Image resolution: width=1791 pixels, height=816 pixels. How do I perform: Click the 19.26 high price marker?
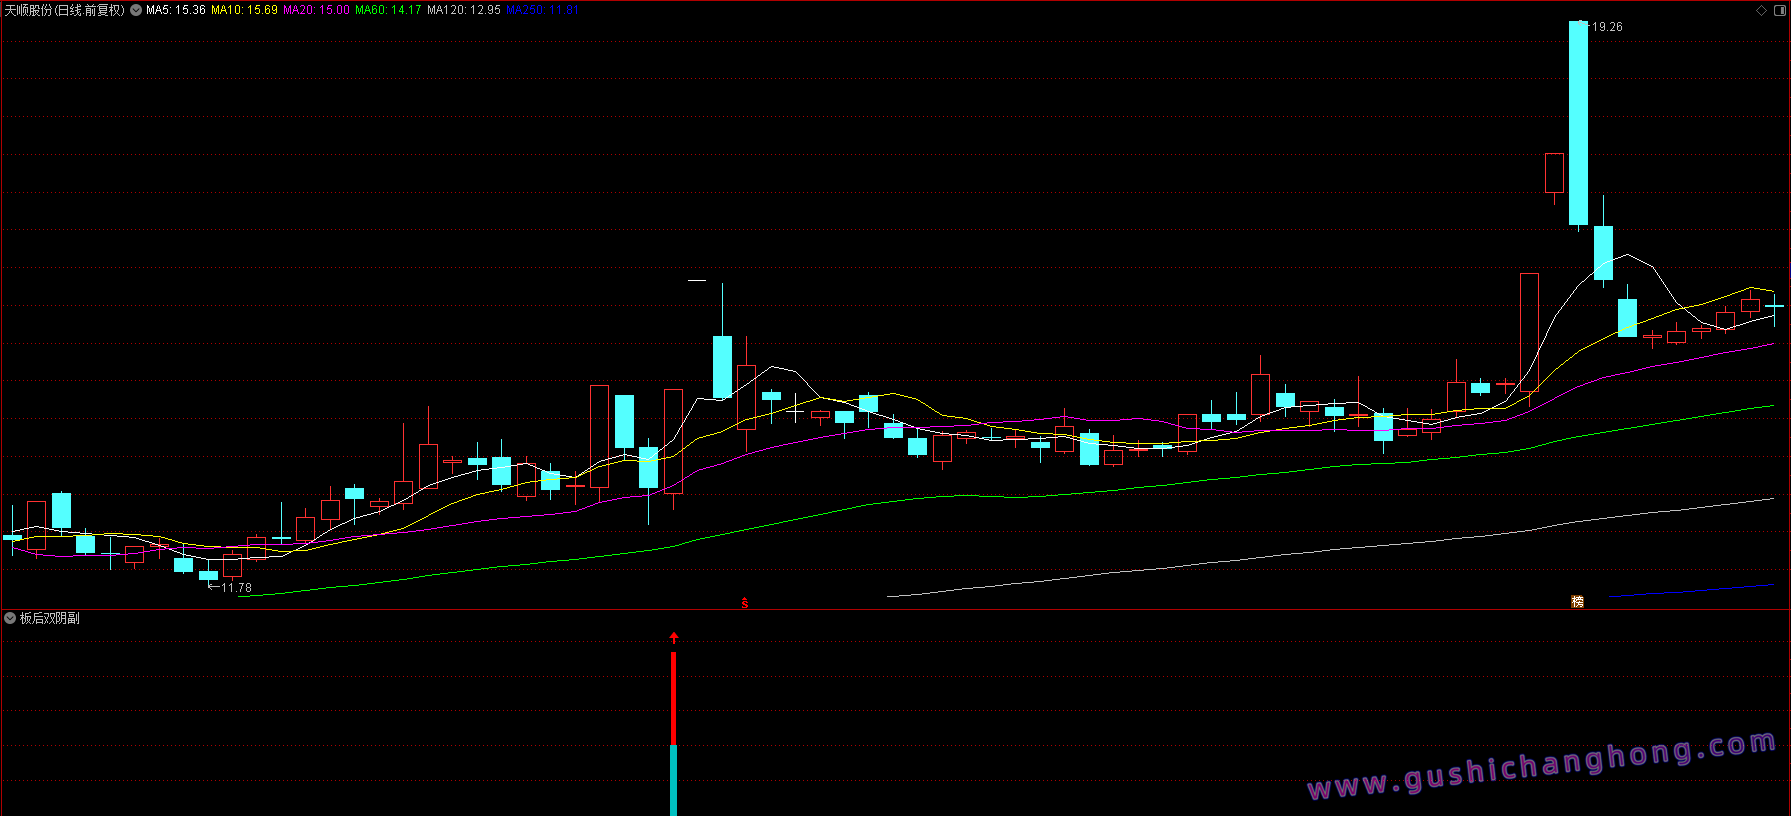point(1606,27)
